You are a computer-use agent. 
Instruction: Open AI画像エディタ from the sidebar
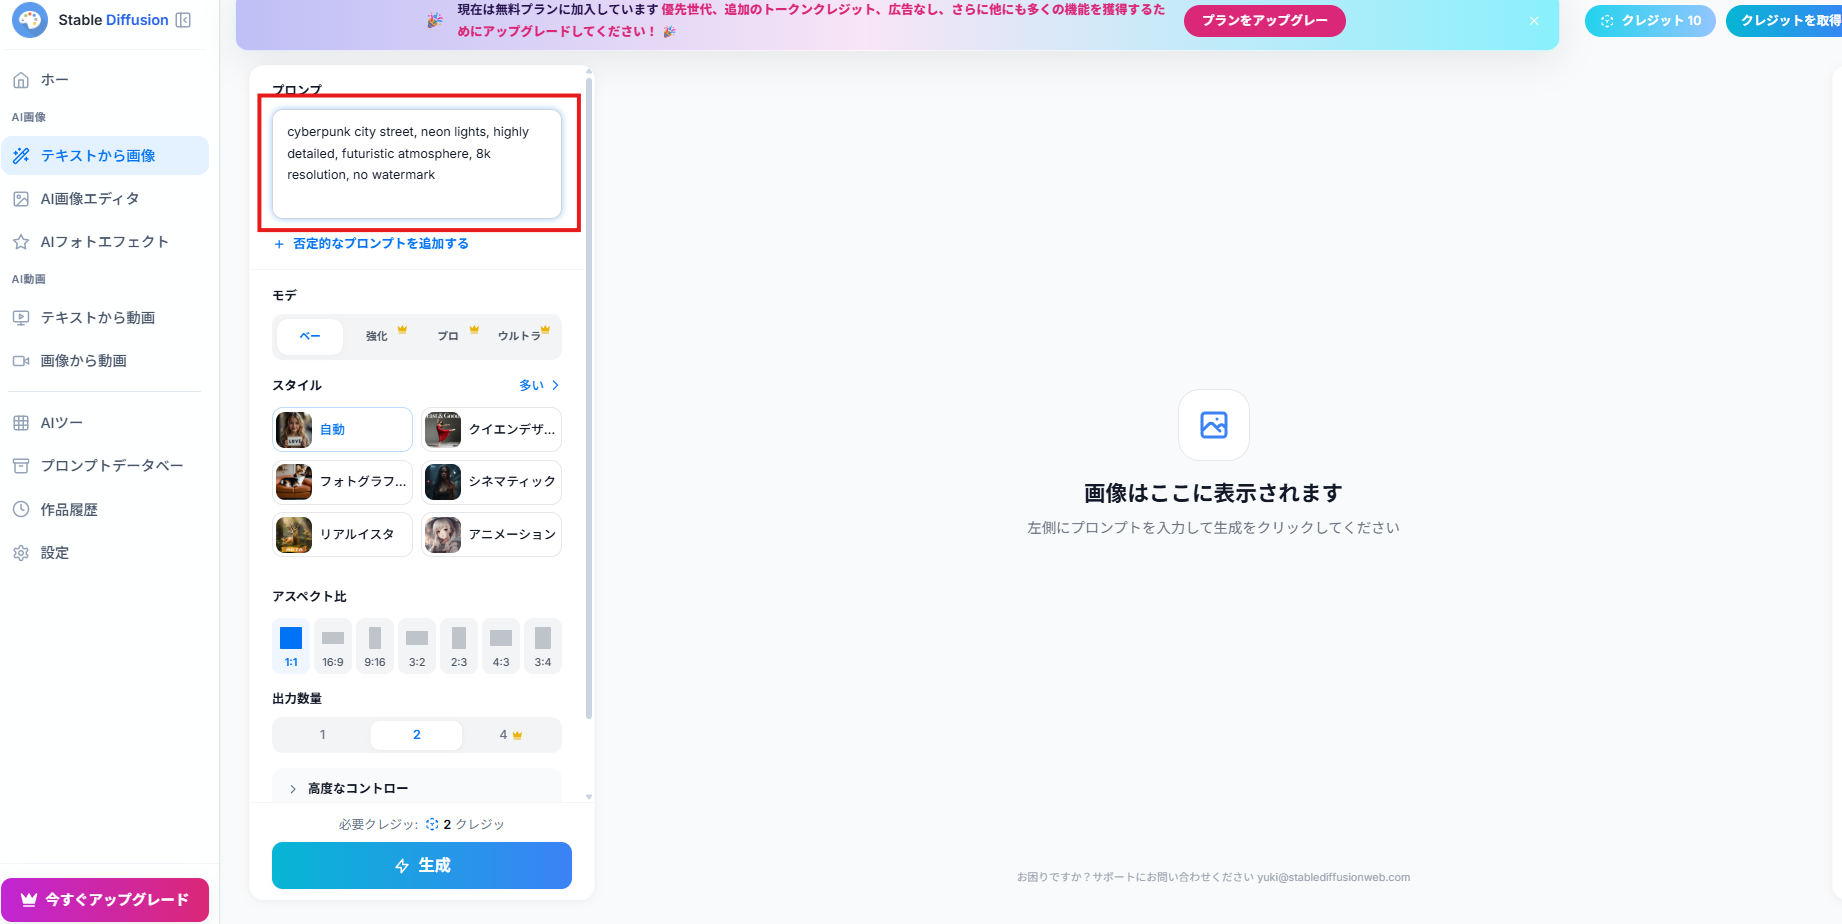90,199
